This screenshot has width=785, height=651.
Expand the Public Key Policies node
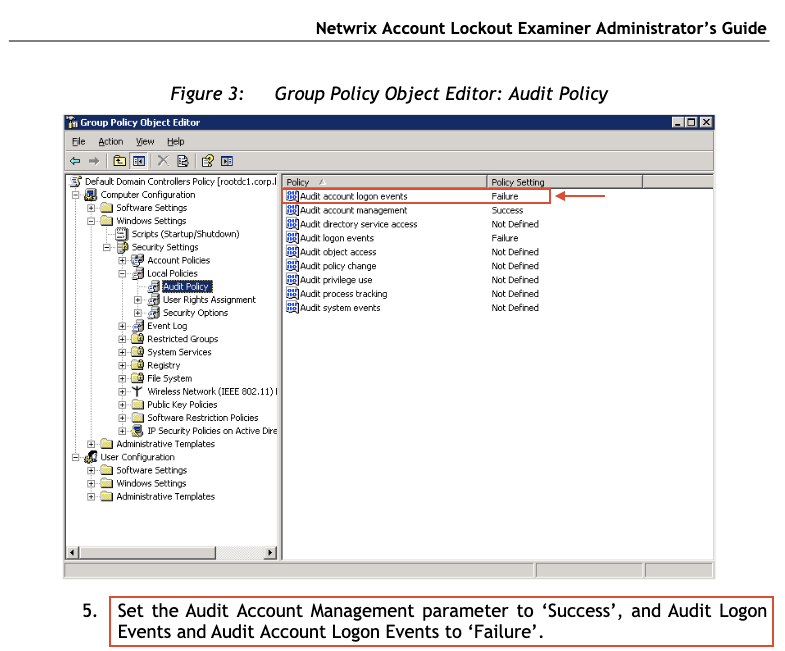click(122, 405)
